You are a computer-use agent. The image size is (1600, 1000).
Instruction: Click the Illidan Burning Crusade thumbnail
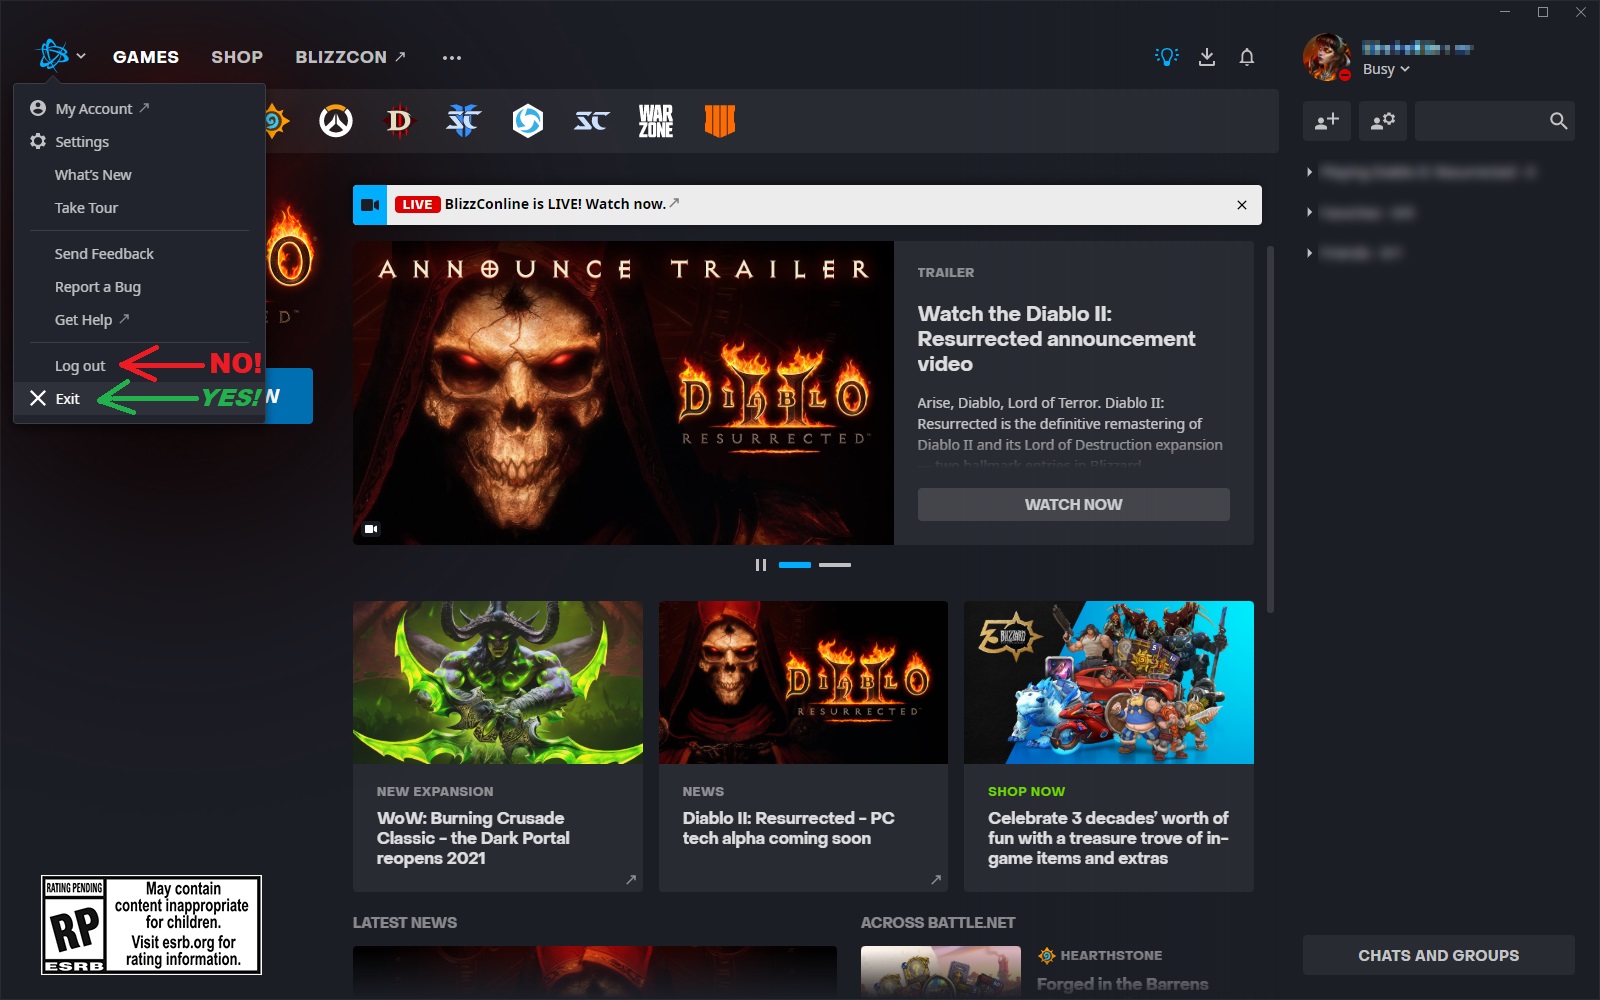coord(498,682)
